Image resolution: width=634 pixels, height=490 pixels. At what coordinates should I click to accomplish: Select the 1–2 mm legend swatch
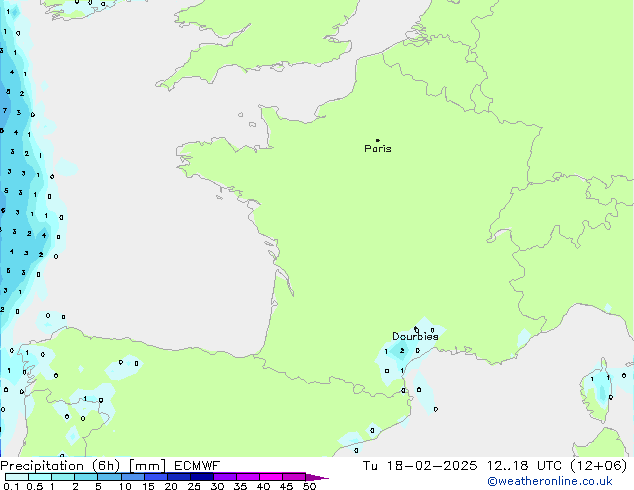pos(63,477)
